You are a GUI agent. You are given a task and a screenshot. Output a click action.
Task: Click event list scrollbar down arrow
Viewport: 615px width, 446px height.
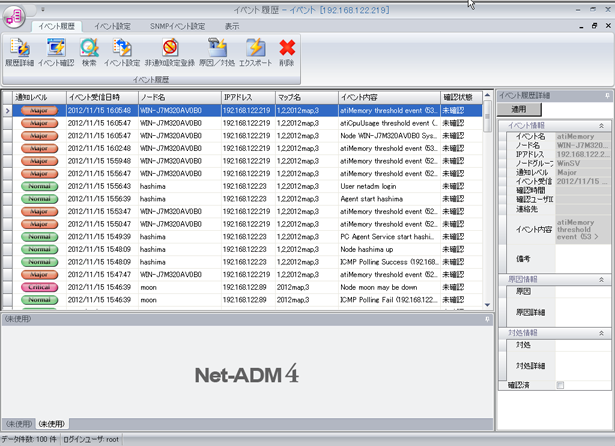[487, 305]
